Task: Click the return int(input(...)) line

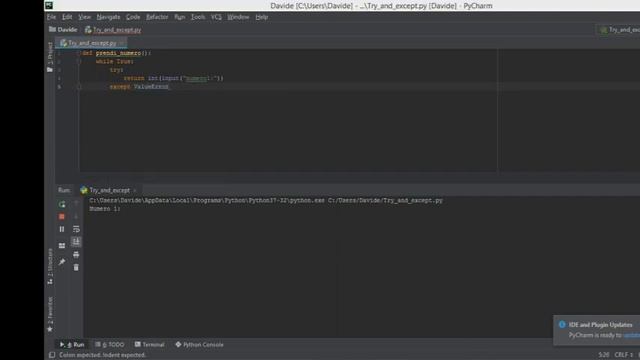Action: click(173, 78)
